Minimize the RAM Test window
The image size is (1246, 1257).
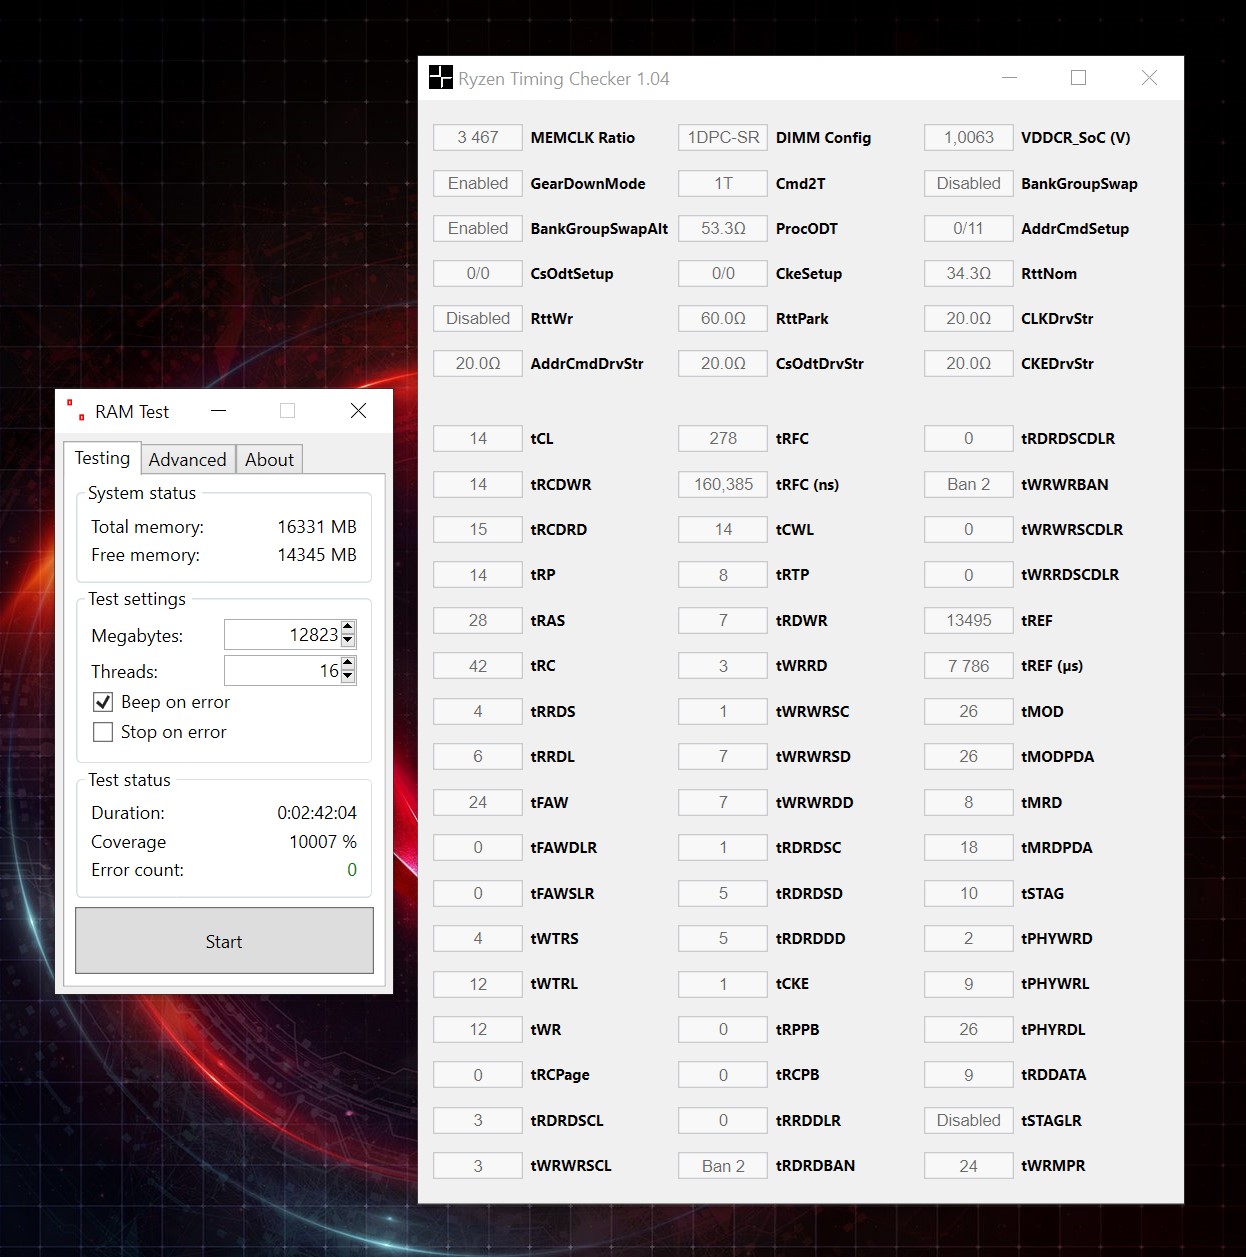pyautogui.click(x=219, y=411)
